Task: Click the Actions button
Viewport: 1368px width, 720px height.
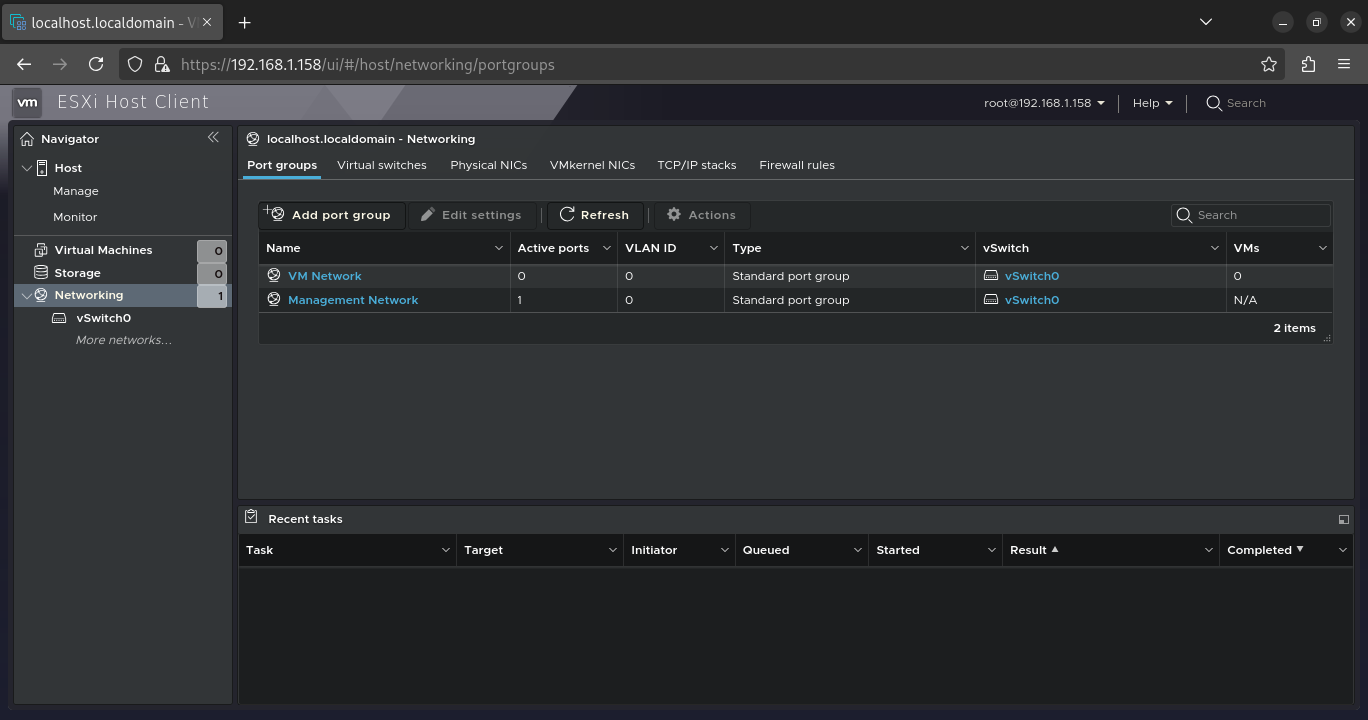Action: click(702, 215)
